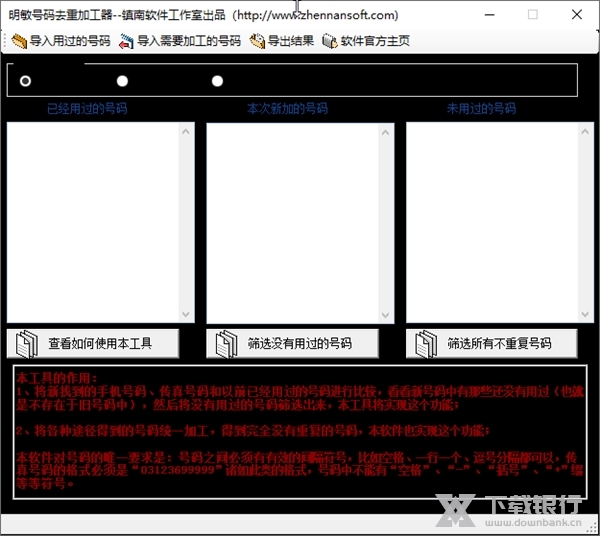
Task: Click the down arrow of 未用过的号码 scrollbar
Action: (585, 314)
